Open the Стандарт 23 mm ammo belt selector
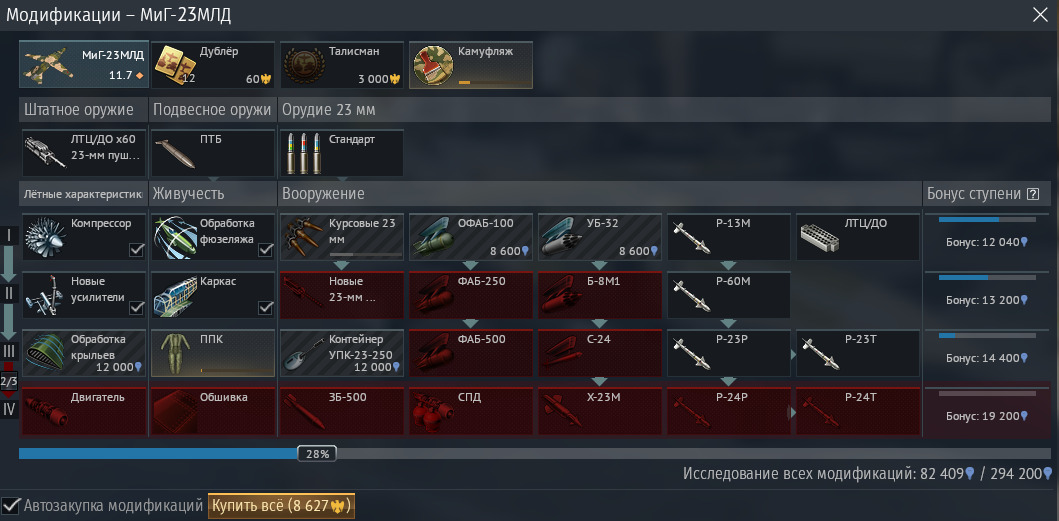 342,153
